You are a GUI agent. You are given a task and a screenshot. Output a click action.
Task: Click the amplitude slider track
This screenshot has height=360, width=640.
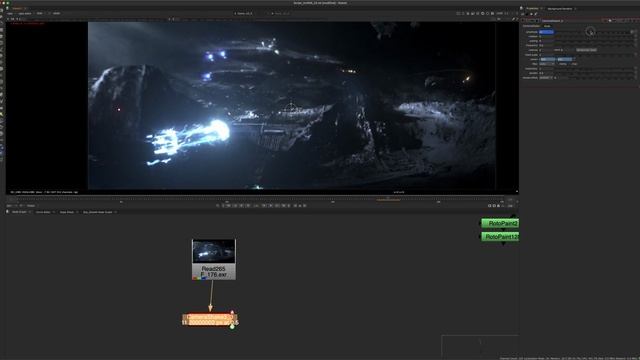pos(592,32)
